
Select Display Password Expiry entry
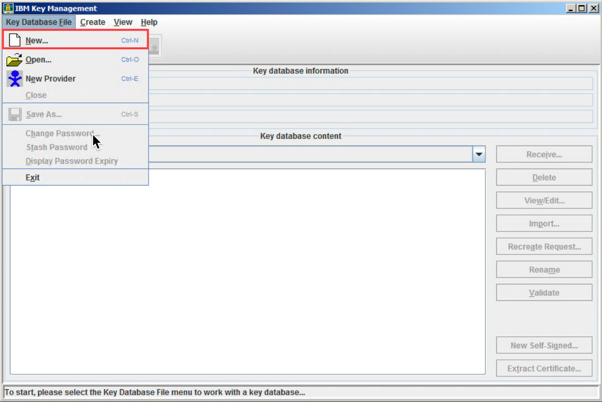75,161
